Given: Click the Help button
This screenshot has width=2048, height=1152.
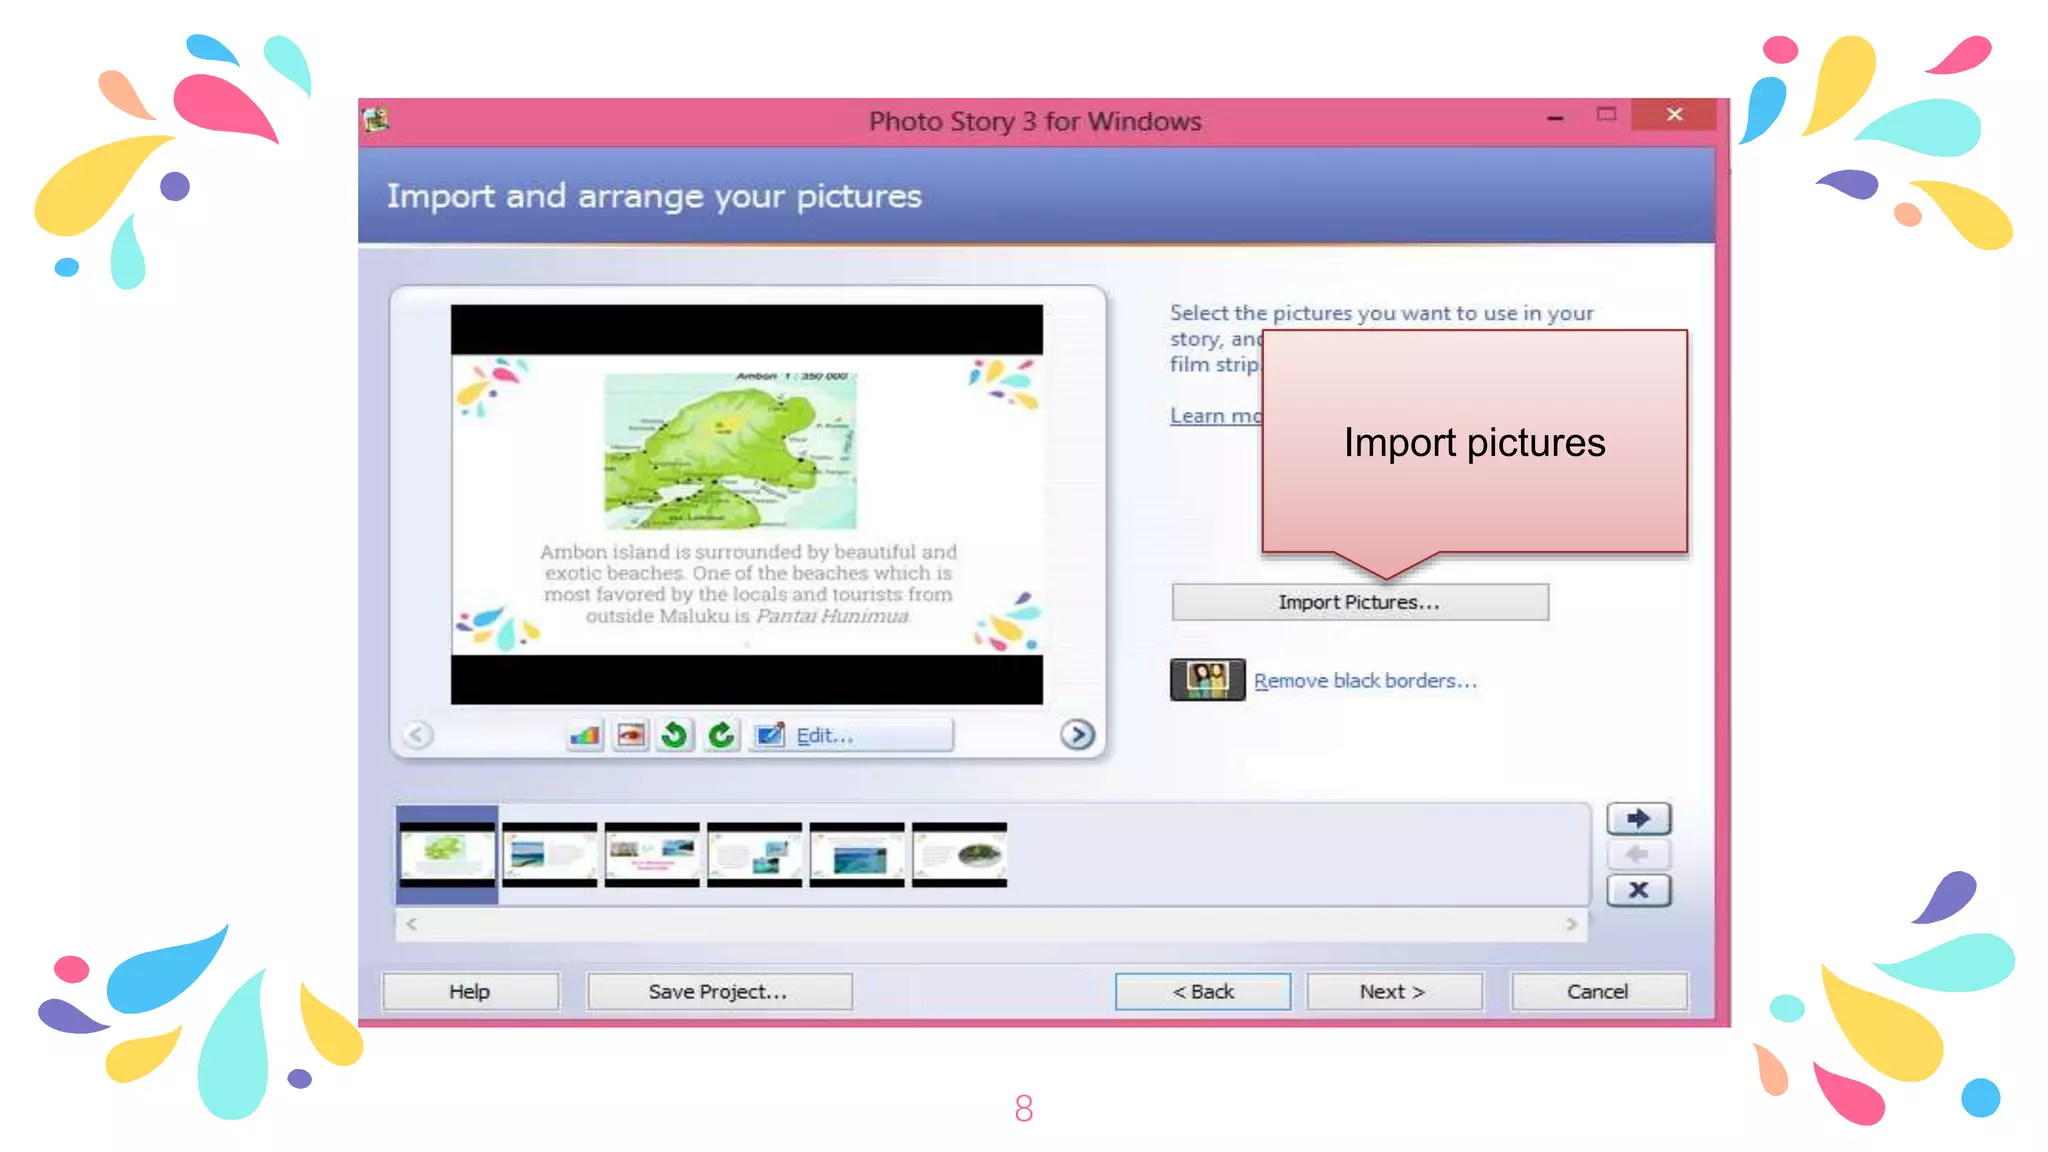Looking at the screenshot, I should click(x=470, y=991).
